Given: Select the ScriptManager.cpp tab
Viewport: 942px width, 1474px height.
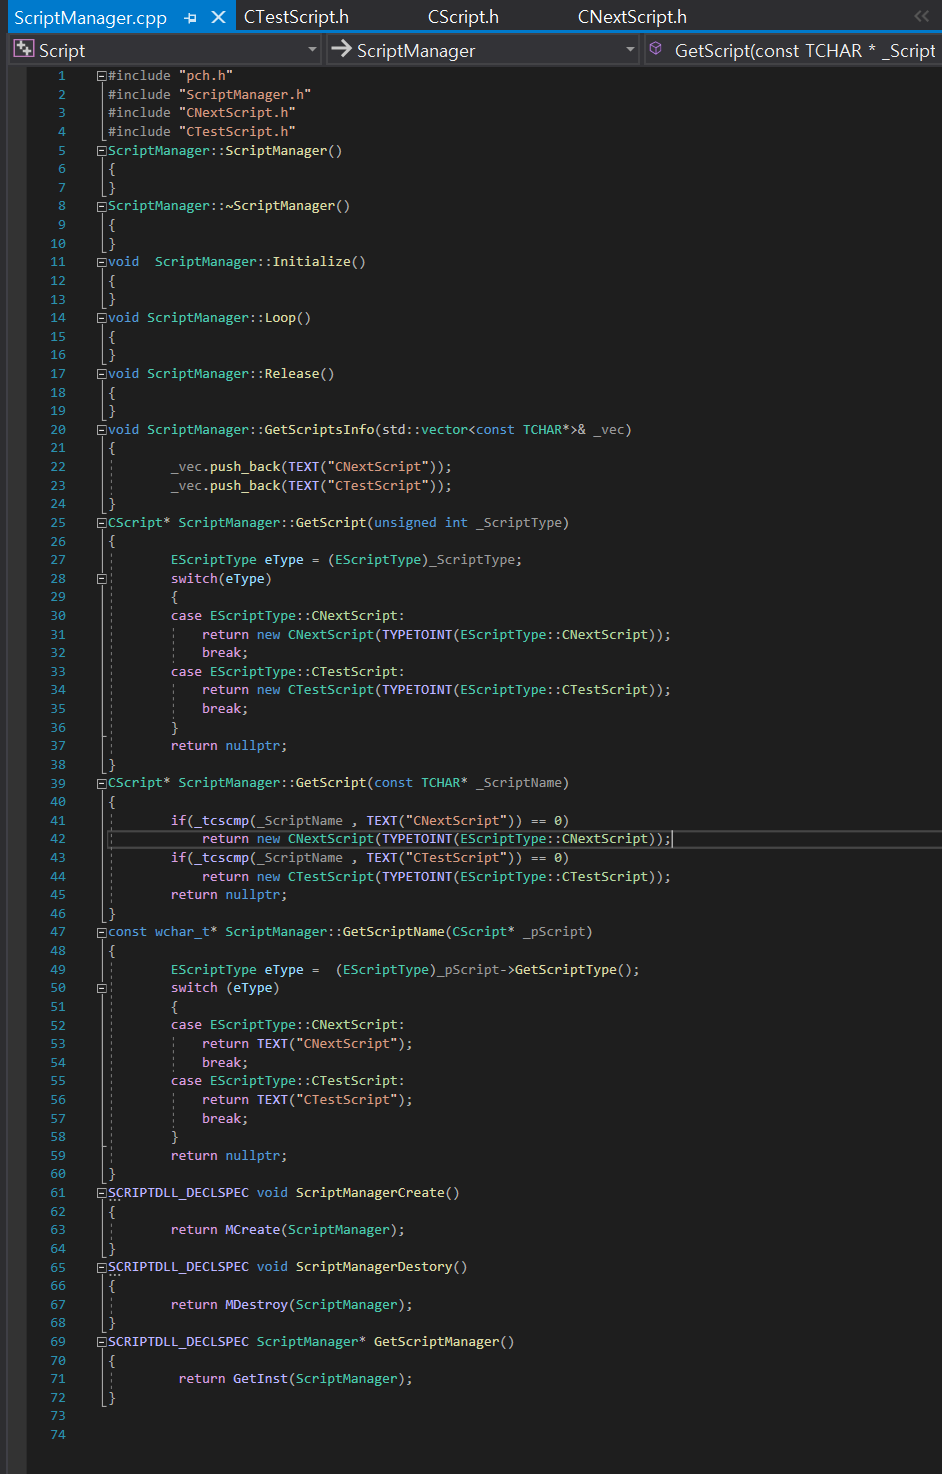Looking at the screenshot, I should click(90, 17).
